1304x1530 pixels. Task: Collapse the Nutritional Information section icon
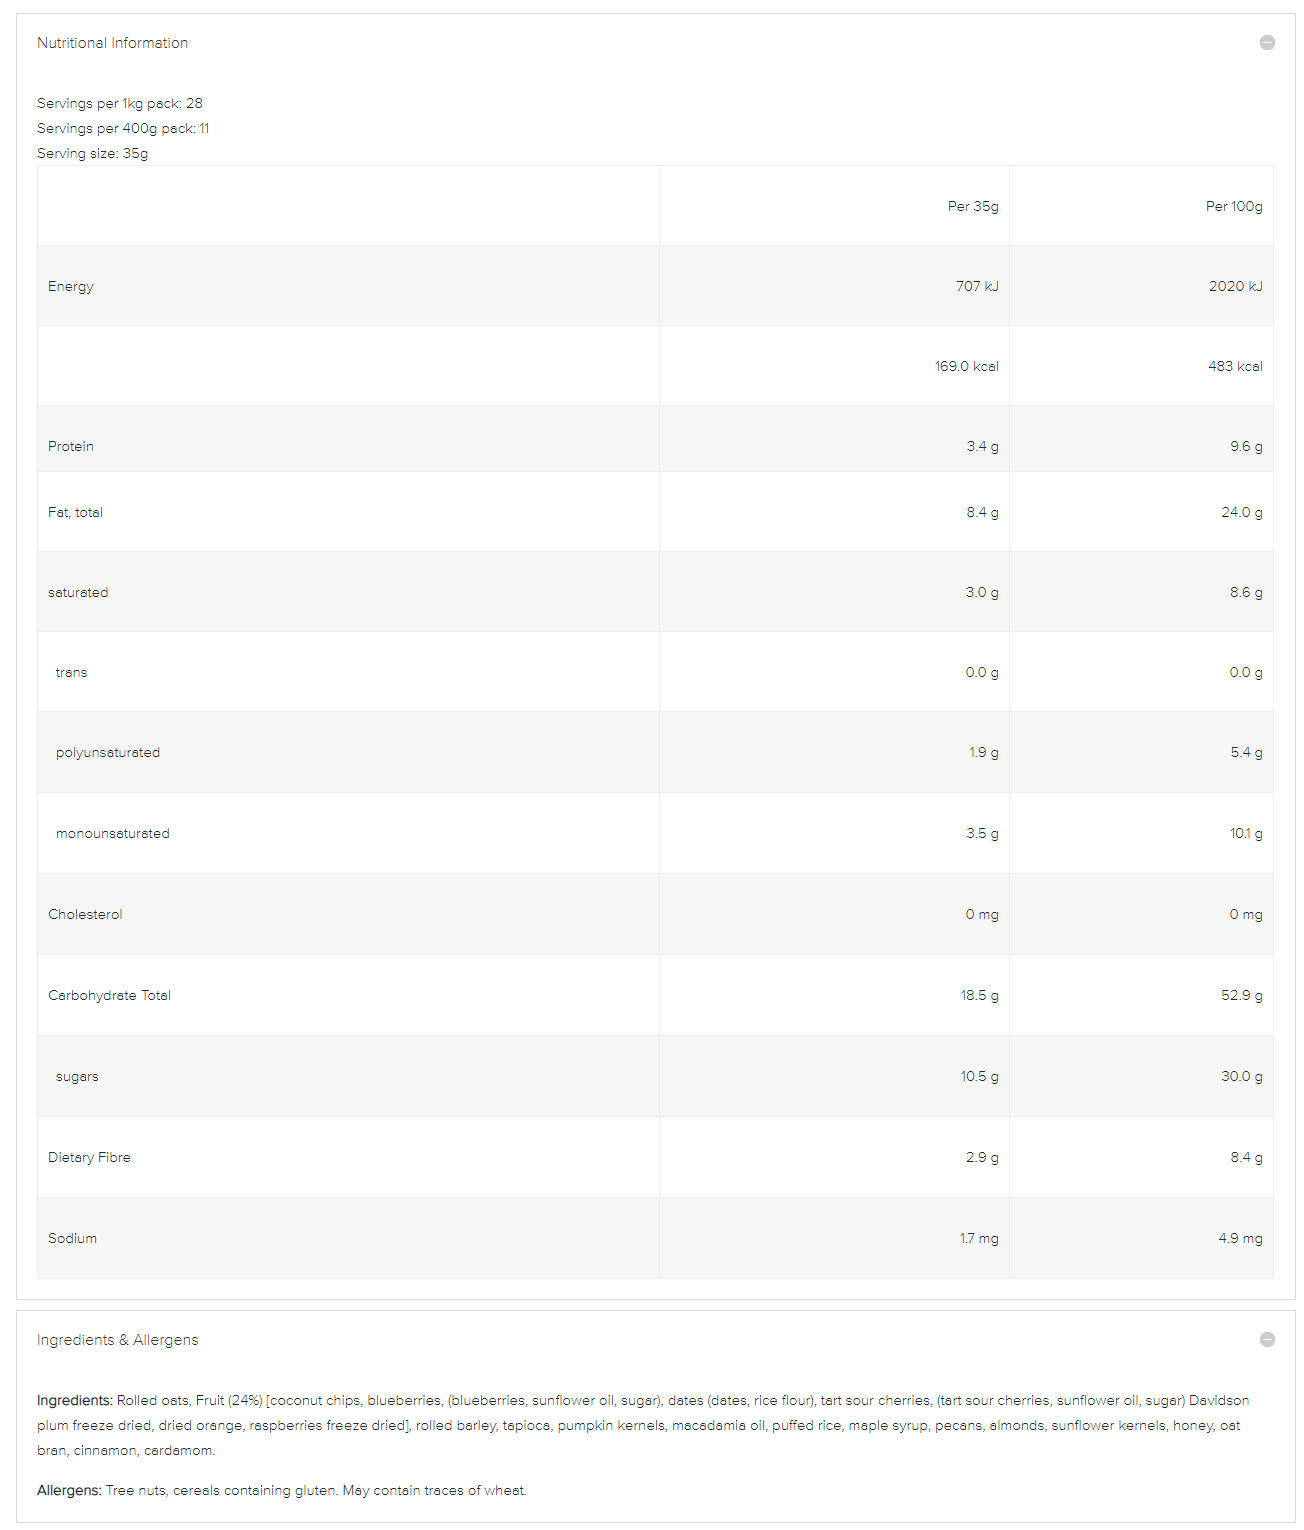pyautogui.click(x=1267, y=43)
